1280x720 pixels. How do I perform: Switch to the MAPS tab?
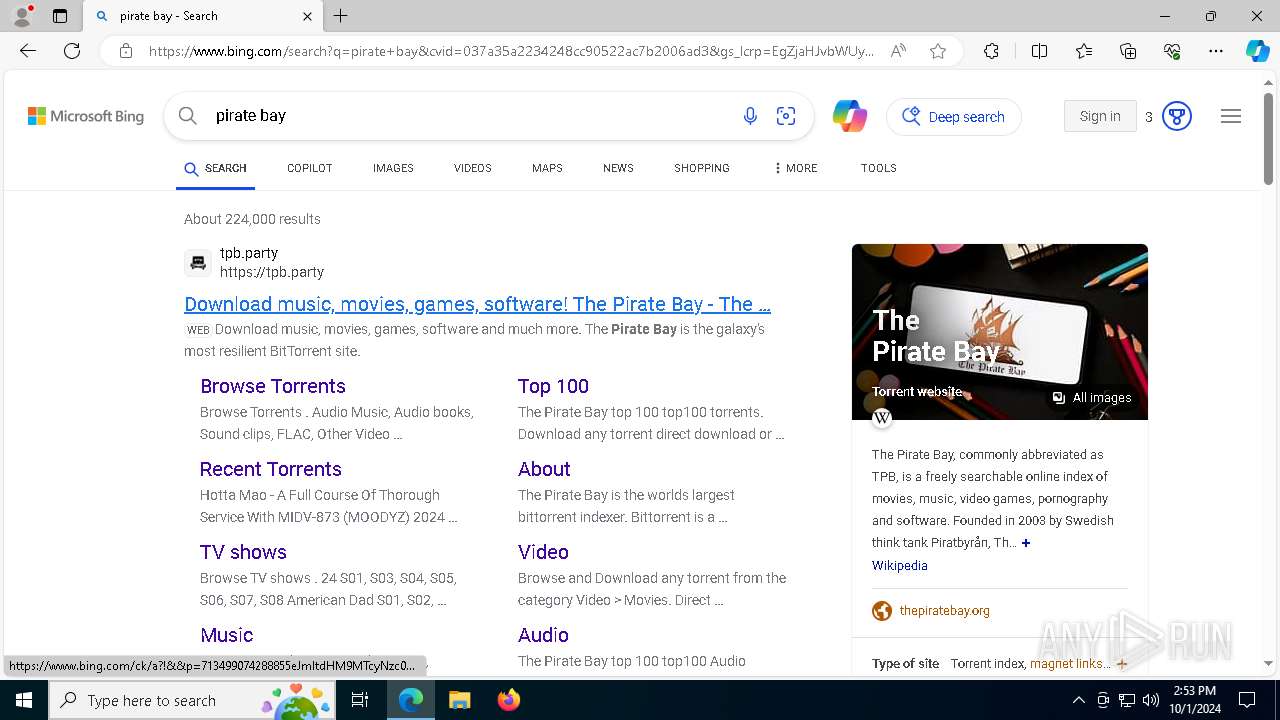pyautogui.click(x=547, y=168)
